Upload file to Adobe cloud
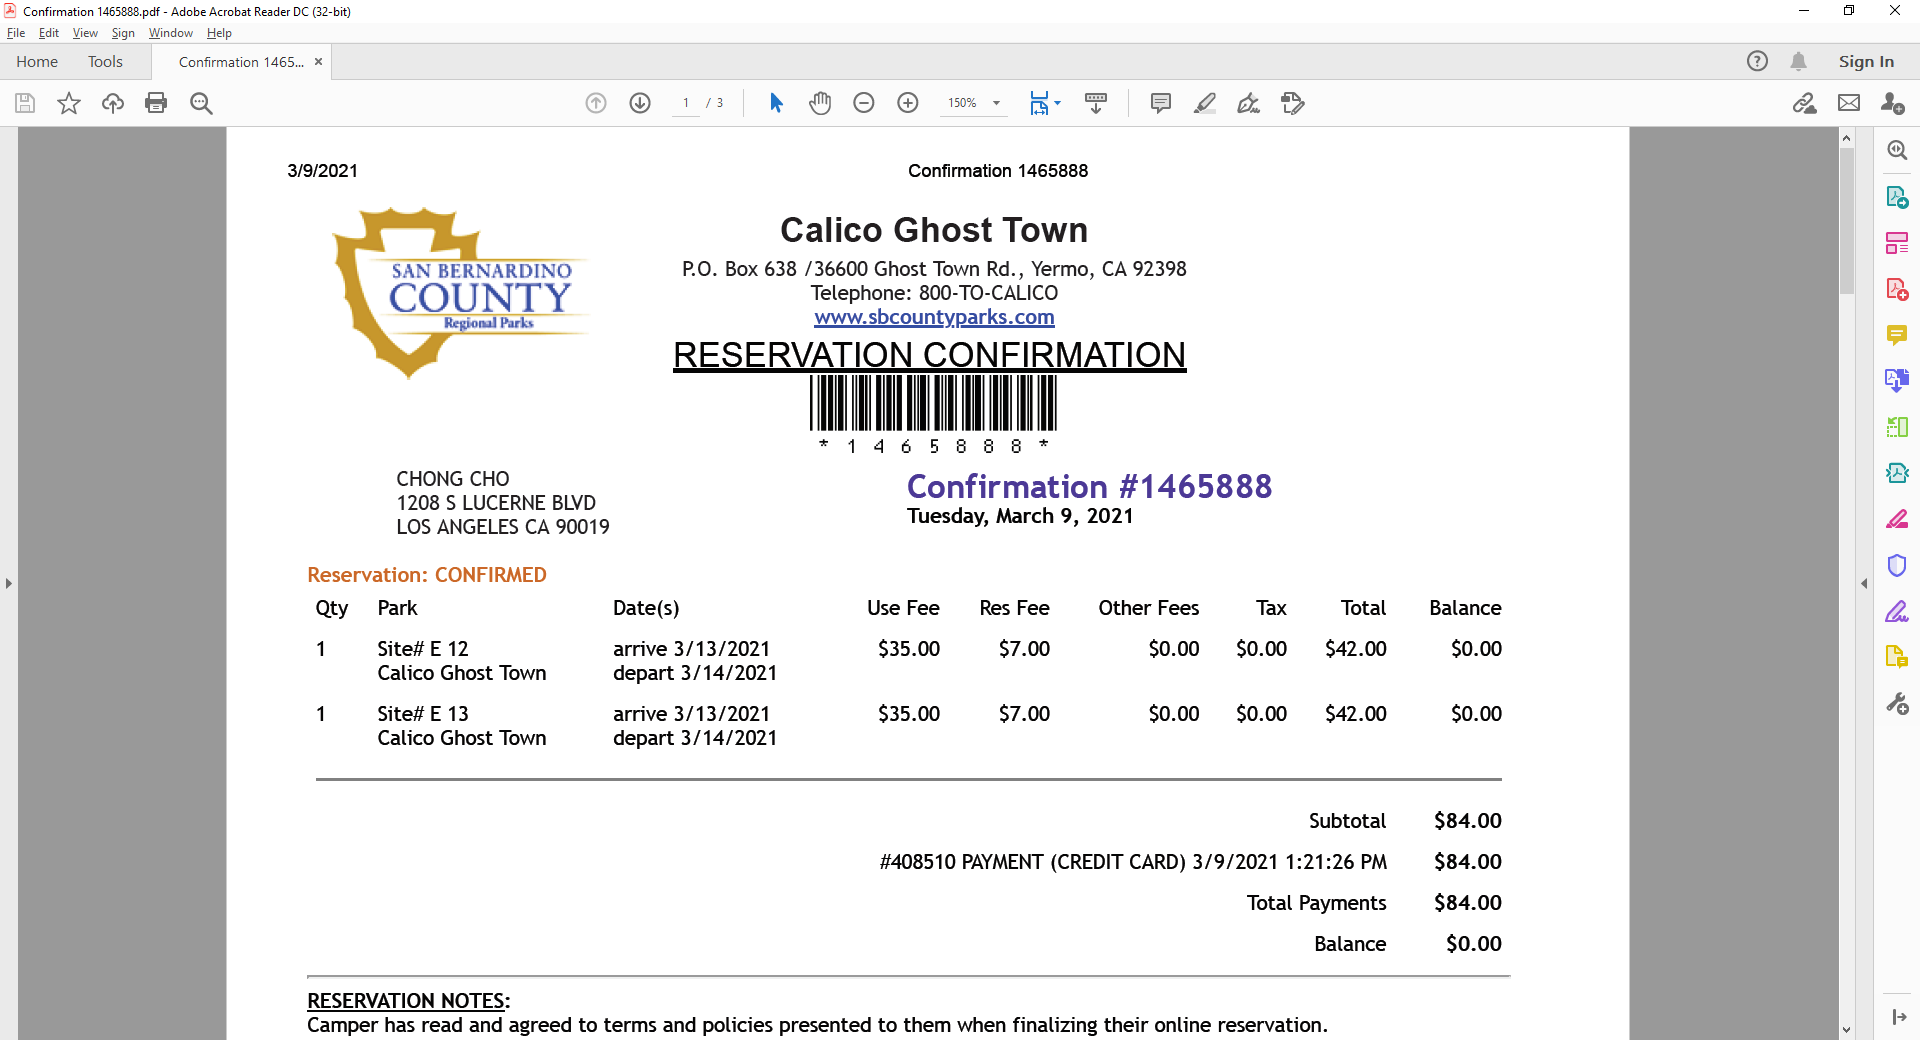 pos(113,103)
